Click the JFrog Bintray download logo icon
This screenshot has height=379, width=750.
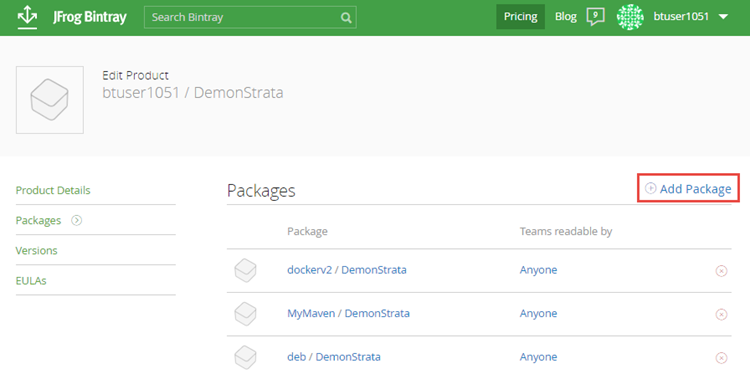click(x=27, y=17)
